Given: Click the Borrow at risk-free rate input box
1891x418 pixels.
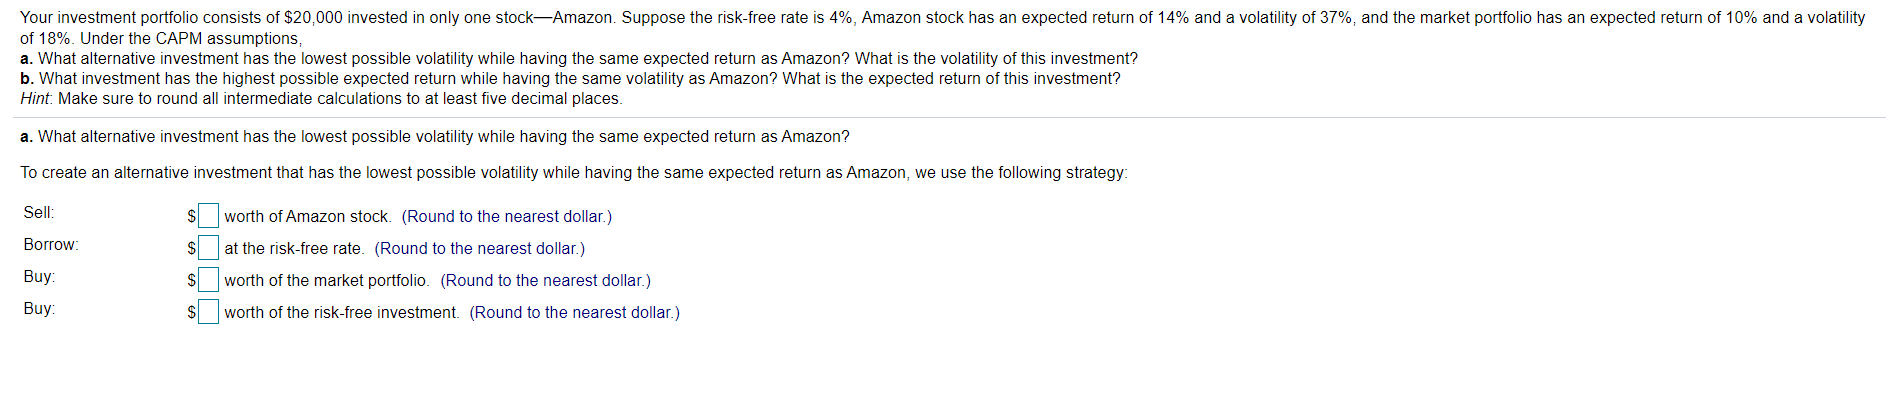Looking at the screenshot, I should pyautogui.click(x=208, y=248).
